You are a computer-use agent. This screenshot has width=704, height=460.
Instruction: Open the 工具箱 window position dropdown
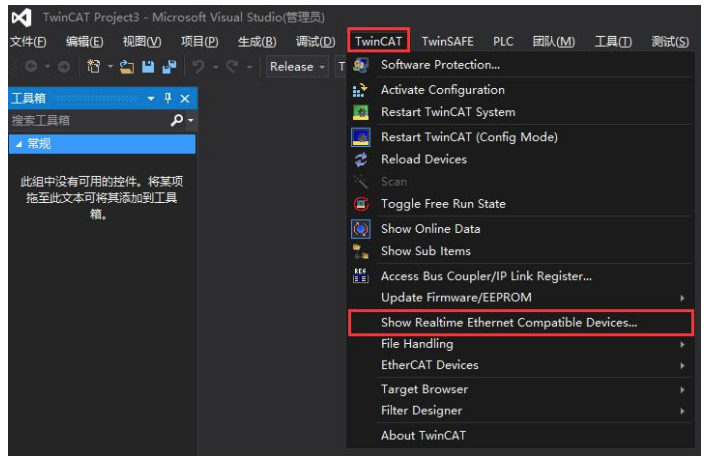point(151,99)
